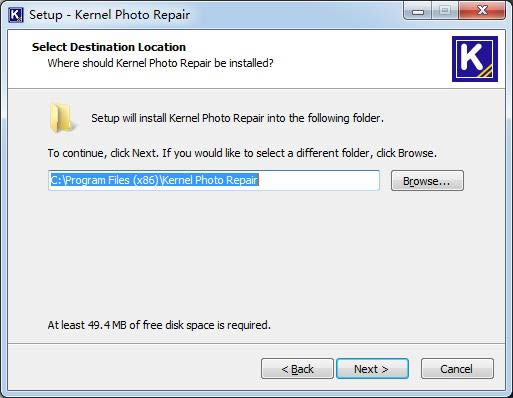This screenshot has width=513, height=398.
Task: Close the Kernel Photo Repair setup window
Action: pos(482,11)
